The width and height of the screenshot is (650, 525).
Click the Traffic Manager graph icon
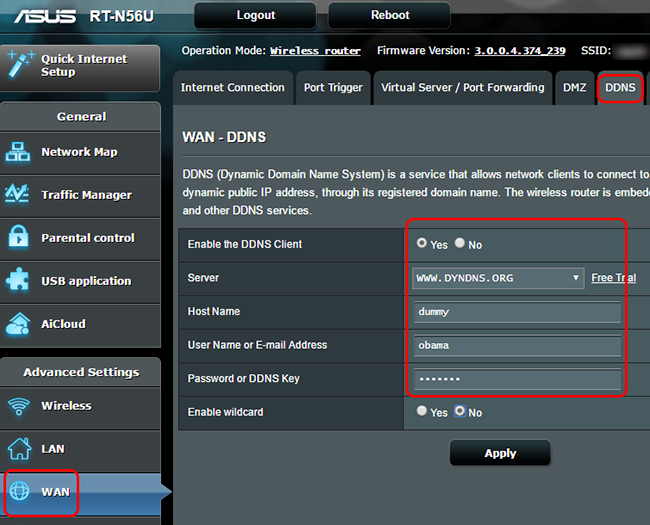pos(17,194)
